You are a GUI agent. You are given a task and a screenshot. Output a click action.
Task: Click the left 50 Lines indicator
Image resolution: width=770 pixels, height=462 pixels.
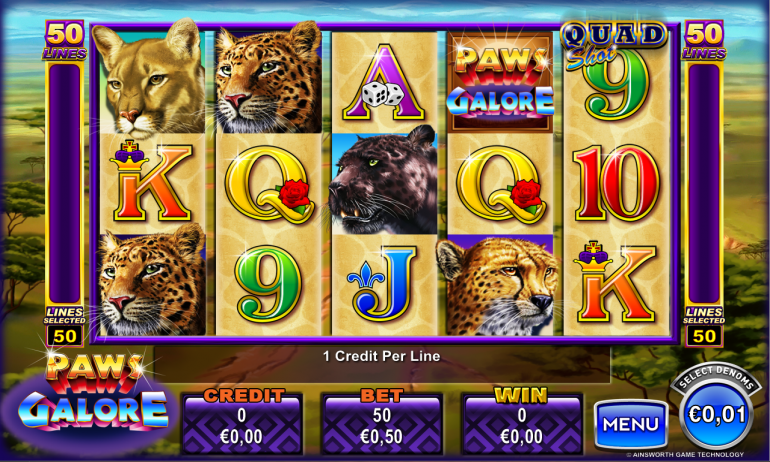coord(65,40)
